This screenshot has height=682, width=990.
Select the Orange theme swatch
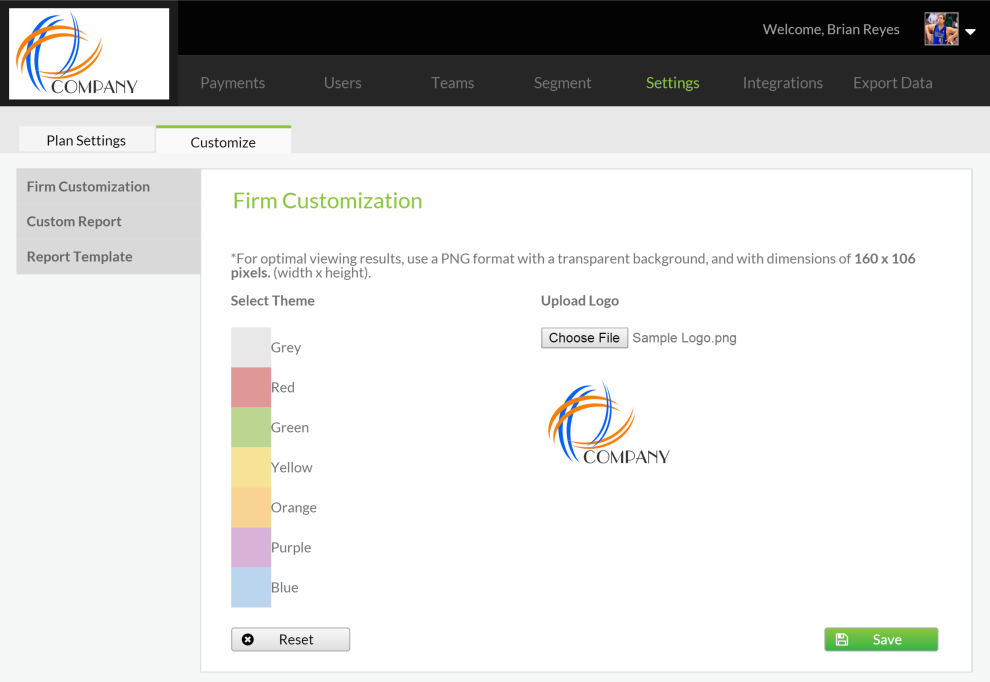click(251, 508)
